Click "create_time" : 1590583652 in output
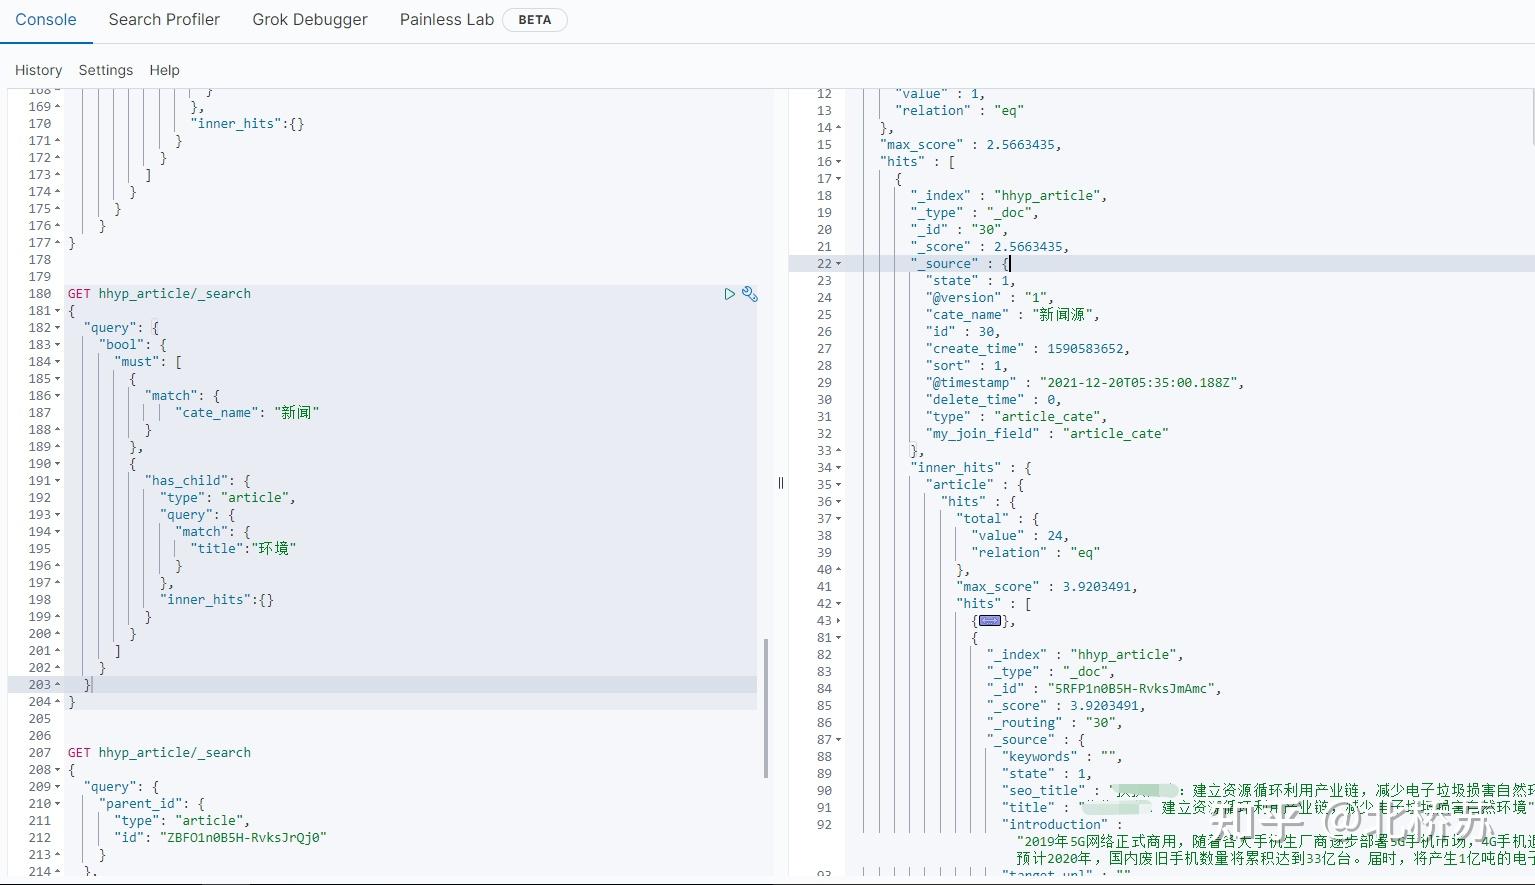 tap(1028, 349)
